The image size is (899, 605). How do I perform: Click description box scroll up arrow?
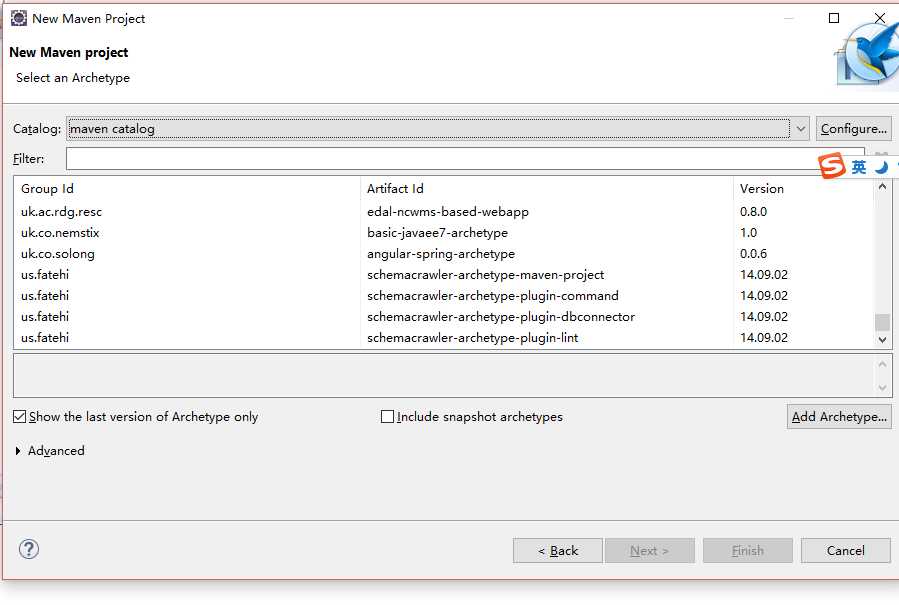click(882, 364)
